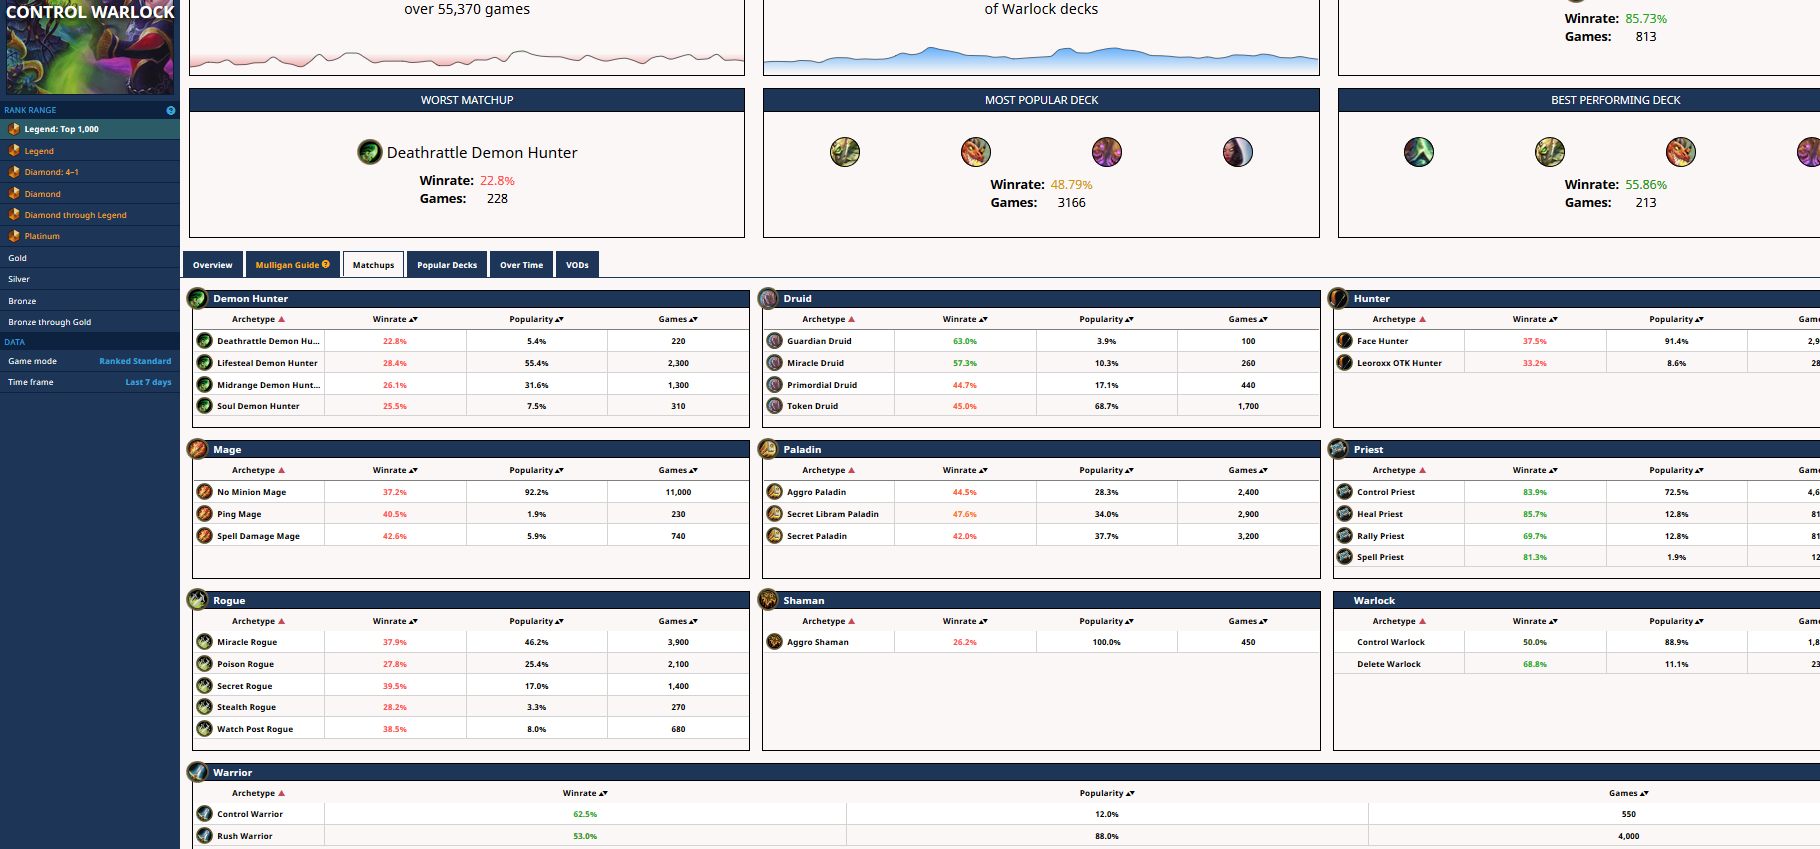The width and height of the screenshot is (1820, 849).
Task: Select the Legend rank range
Action: (90, 151)
